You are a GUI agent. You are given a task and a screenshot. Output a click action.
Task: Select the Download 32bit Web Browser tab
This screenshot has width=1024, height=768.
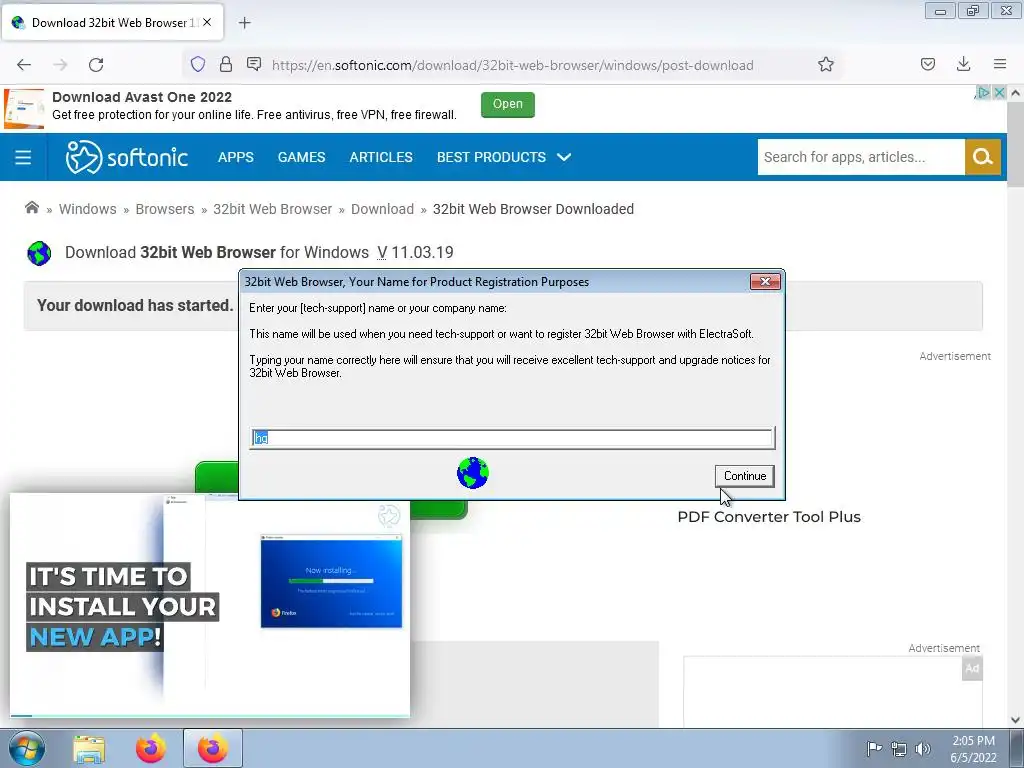pos(113,22)
